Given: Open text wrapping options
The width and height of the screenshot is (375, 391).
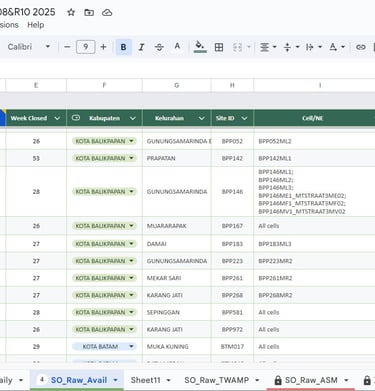Looking at the screenshot, I should [x=314, y=47].
